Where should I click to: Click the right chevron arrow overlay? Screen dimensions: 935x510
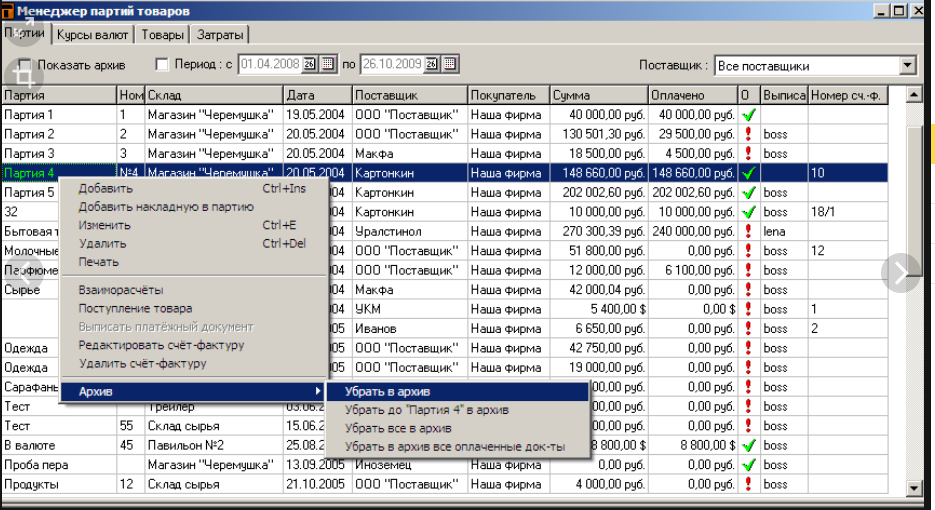[x=900, y=272]
